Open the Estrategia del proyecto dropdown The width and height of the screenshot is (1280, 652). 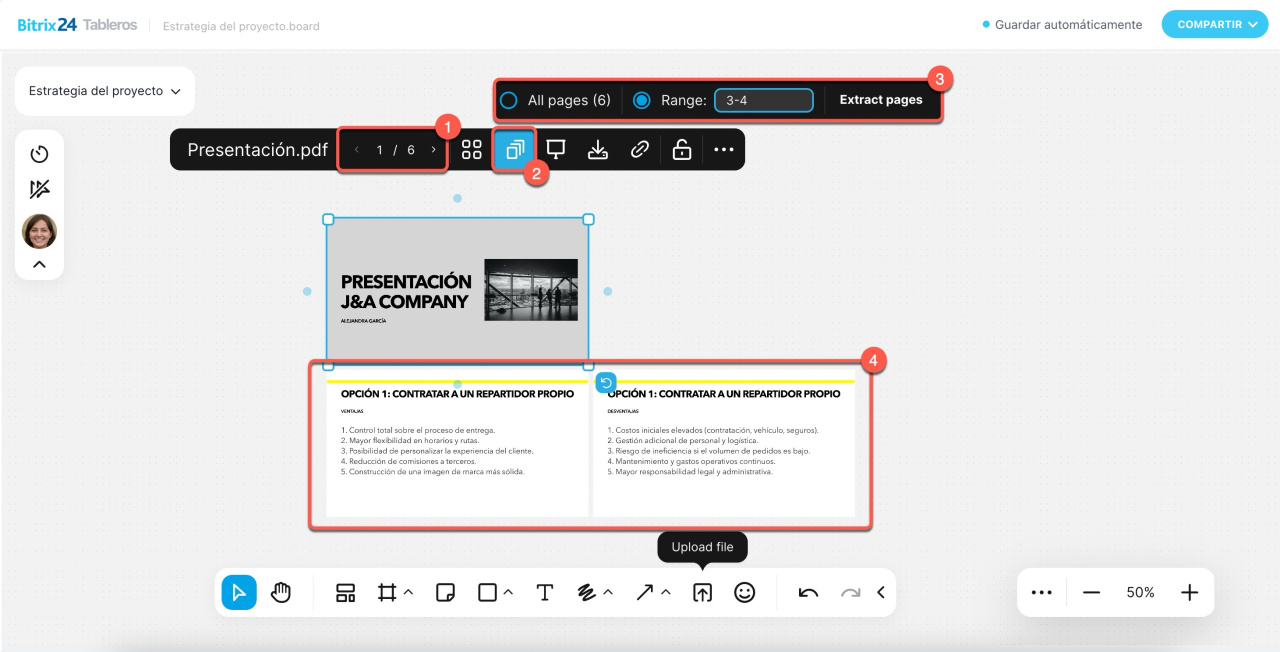point(105,91)
